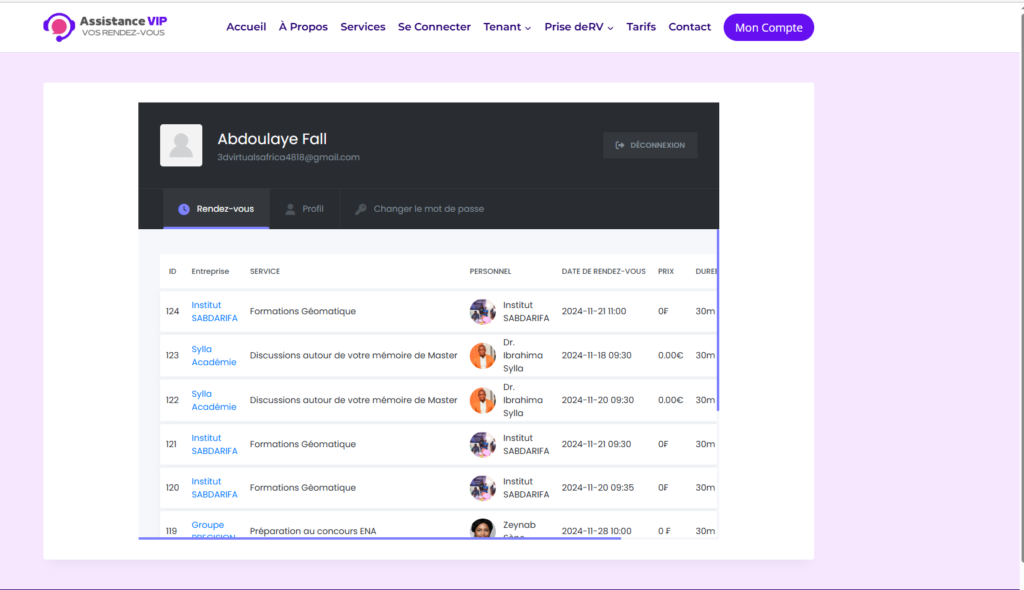This screenshot has height=590, width=1024.
Task: Click the horizontal scrollbar under the table
Action: click(x=380, y=538)
